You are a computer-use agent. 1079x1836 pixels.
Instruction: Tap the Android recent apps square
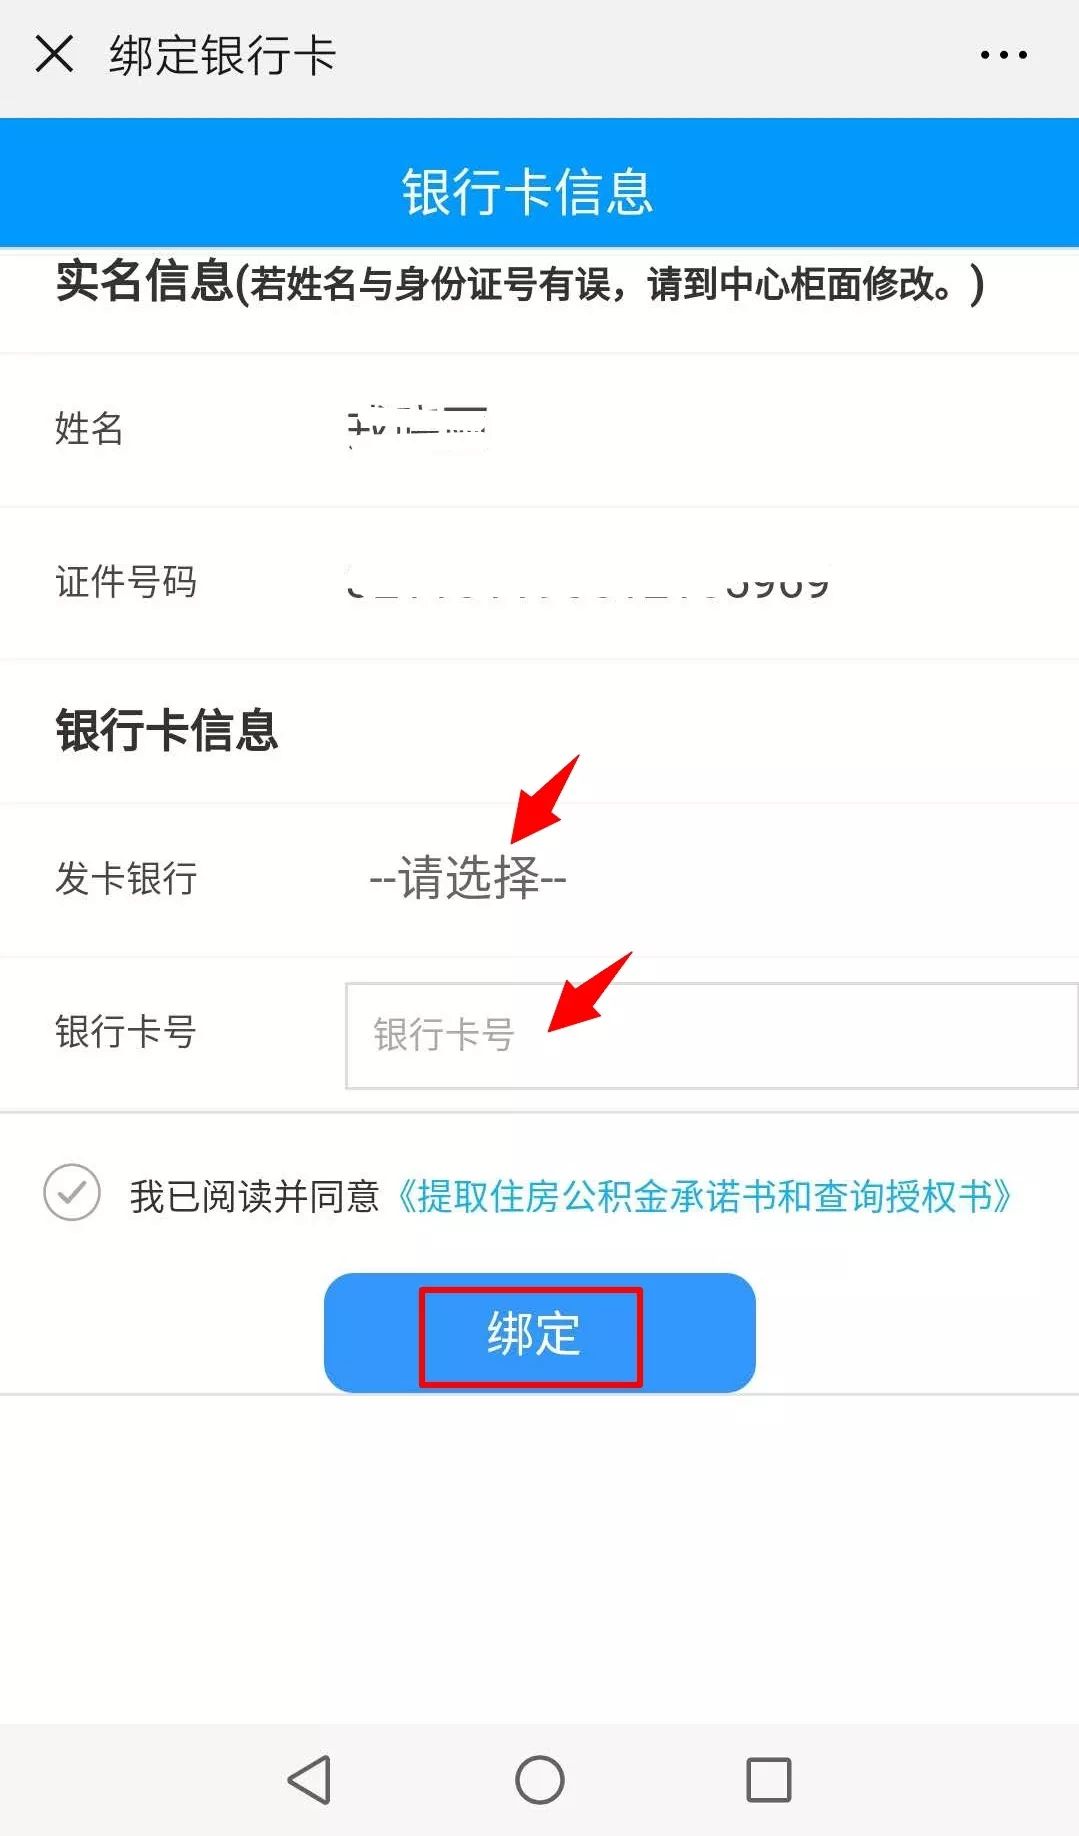pos(769,1780)
